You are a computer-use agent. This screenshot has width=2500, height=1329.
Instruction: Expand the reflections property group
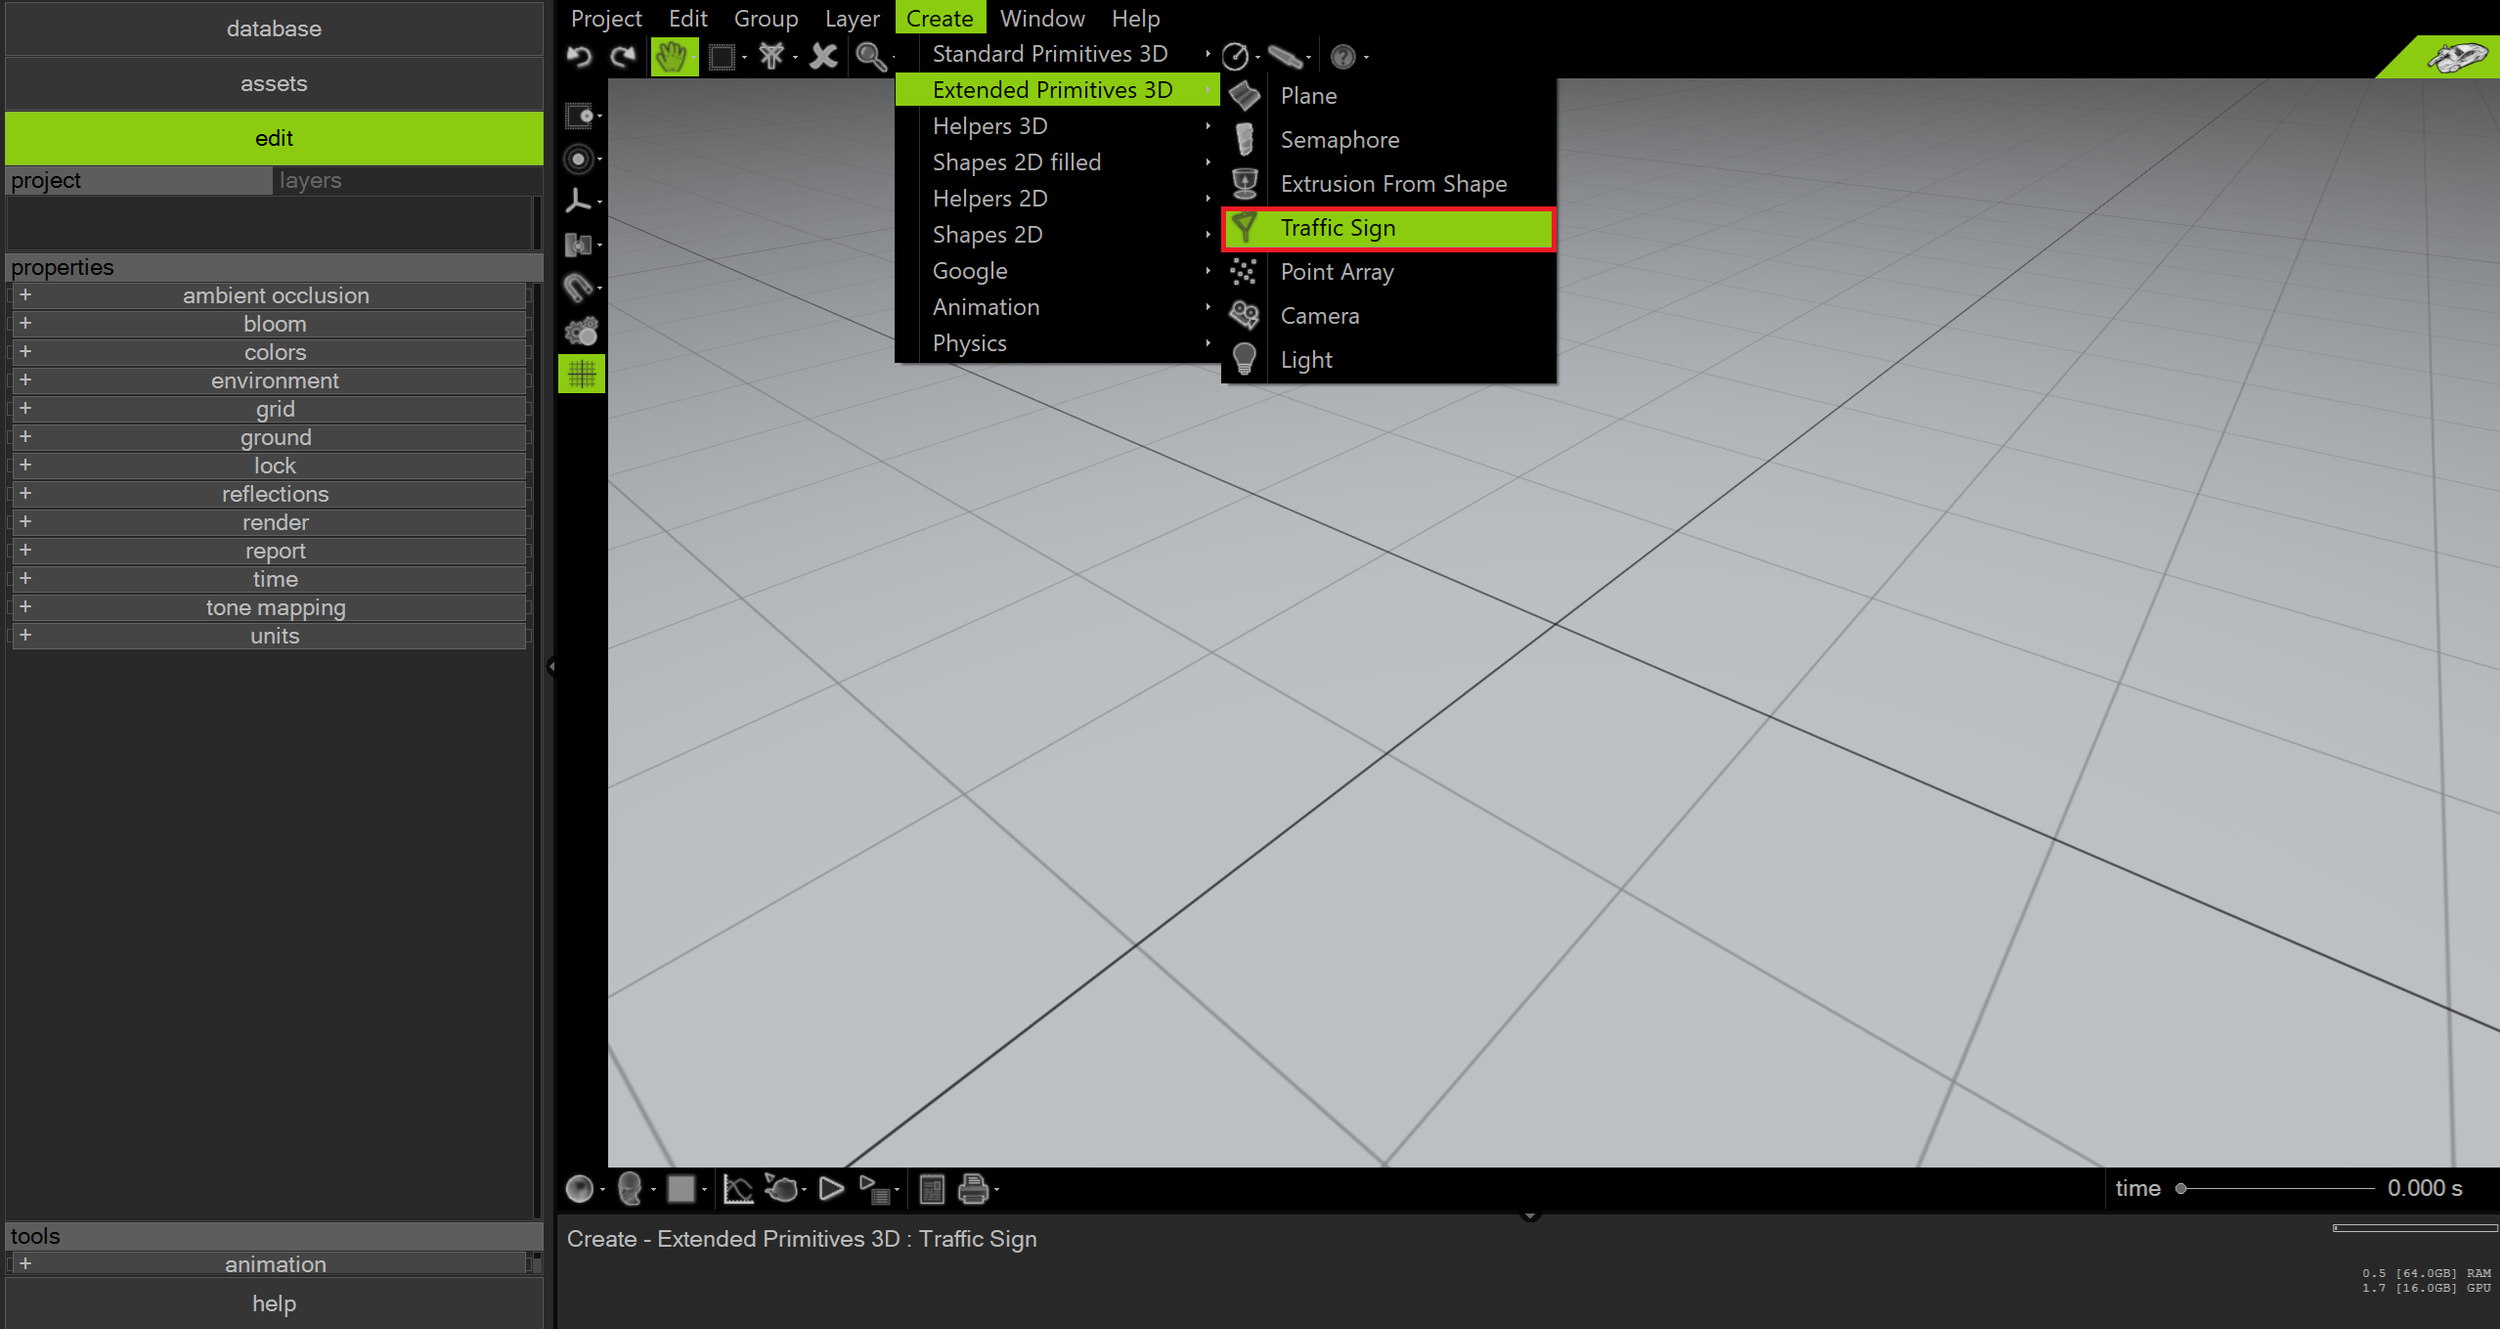pos(25,494)
